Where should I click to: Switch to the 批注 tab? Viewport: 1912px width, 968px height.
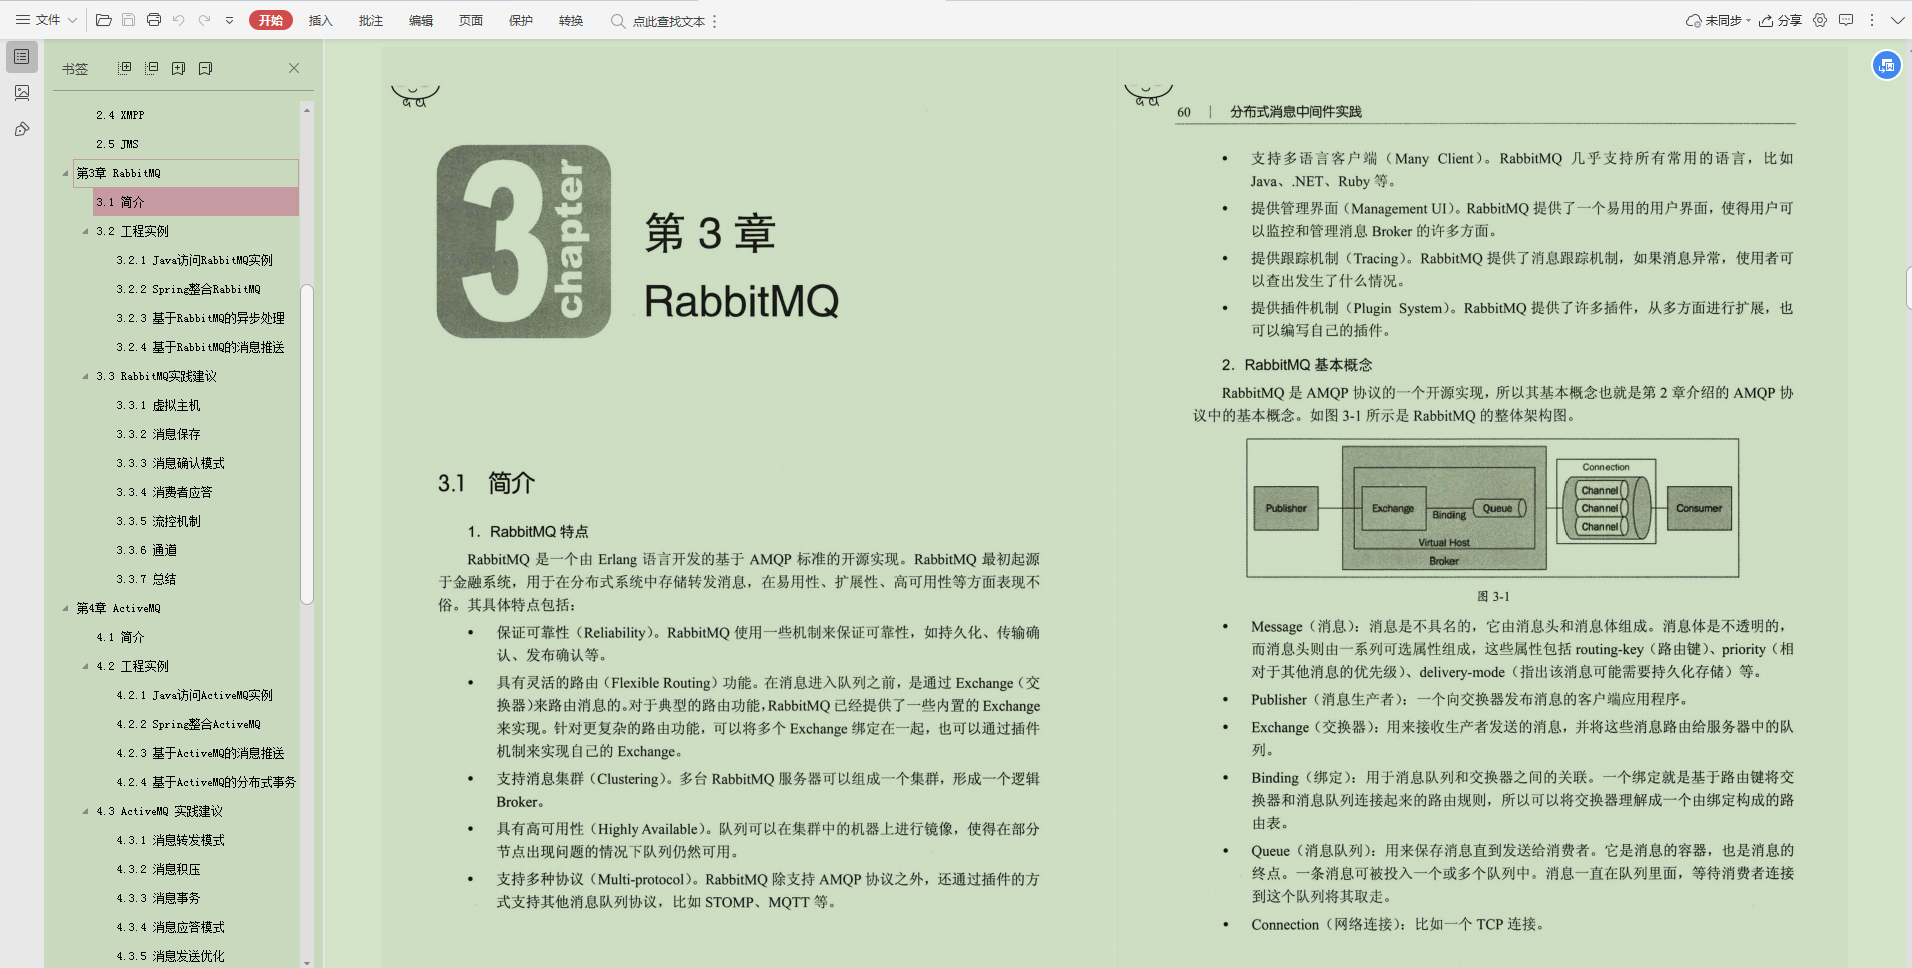(370, 20)
